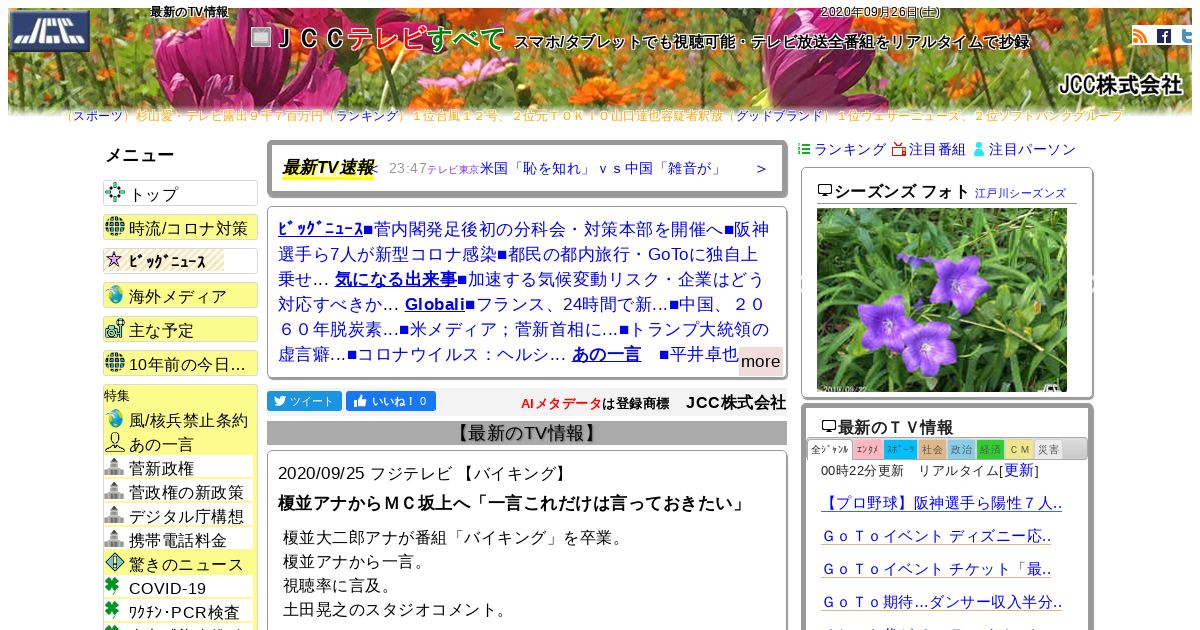Image resolution: width=1200 pixels, height=630 pixels.
Task: Click the person icon next to あの一言
Action: coord(115,443)
